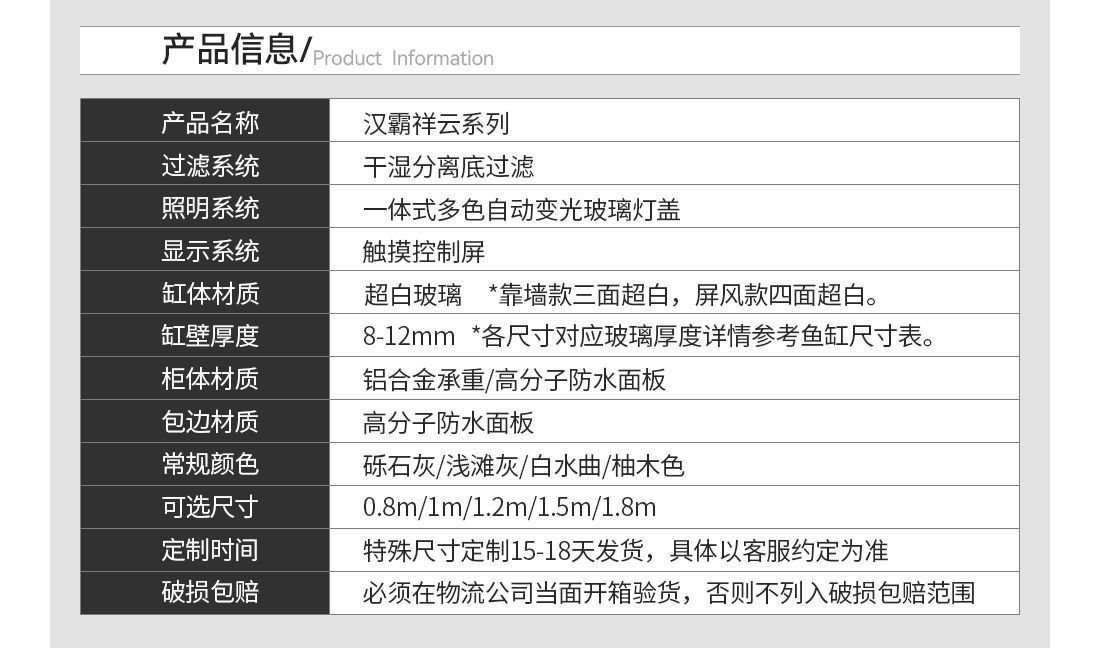Select the 缸壁厚度 label cell
Screen dimensions: 1100x648
pyautogui.click(x=210, y=337)
